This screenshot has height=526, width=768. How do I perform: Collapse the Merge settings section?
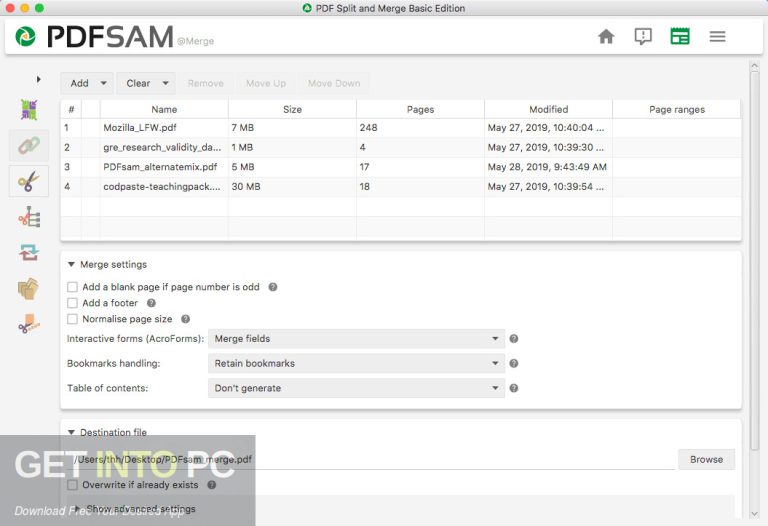pyautogui.click(x=71, y=264)
